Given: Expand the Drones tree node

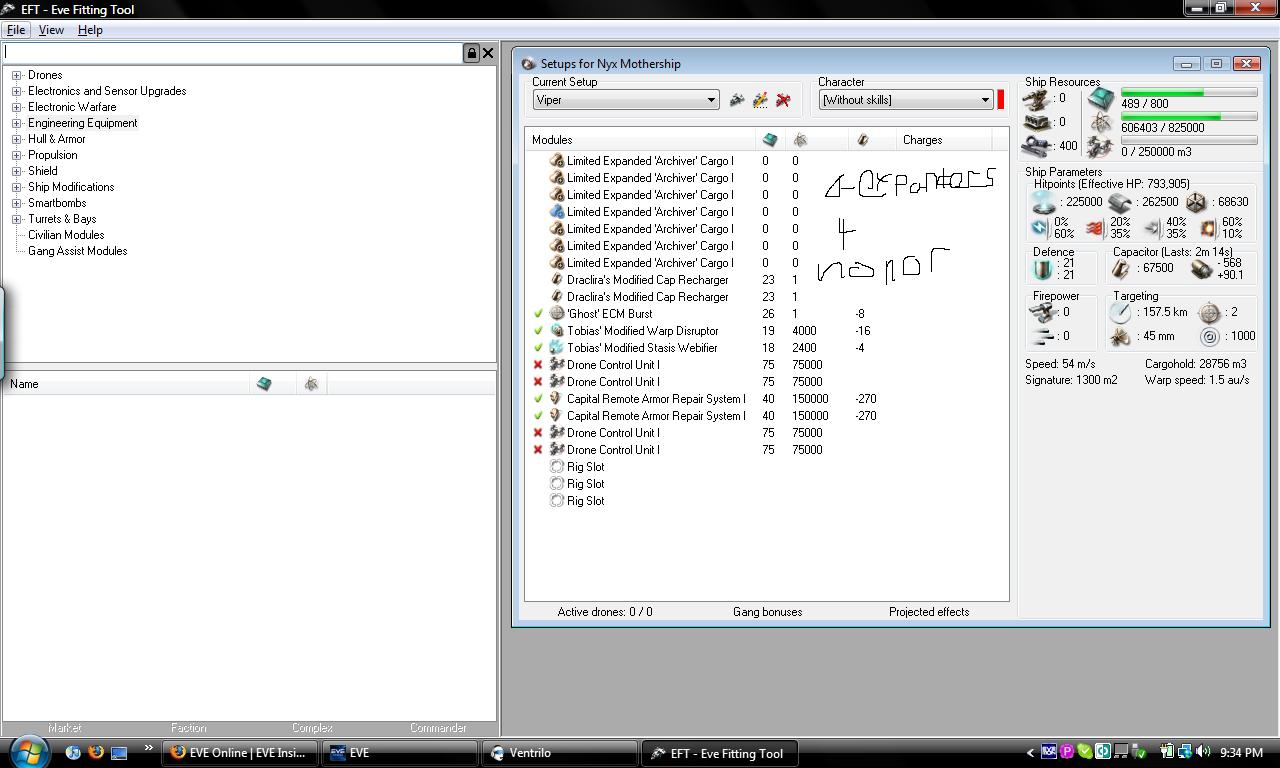Looking at the screenshot, I should [16, 75].
